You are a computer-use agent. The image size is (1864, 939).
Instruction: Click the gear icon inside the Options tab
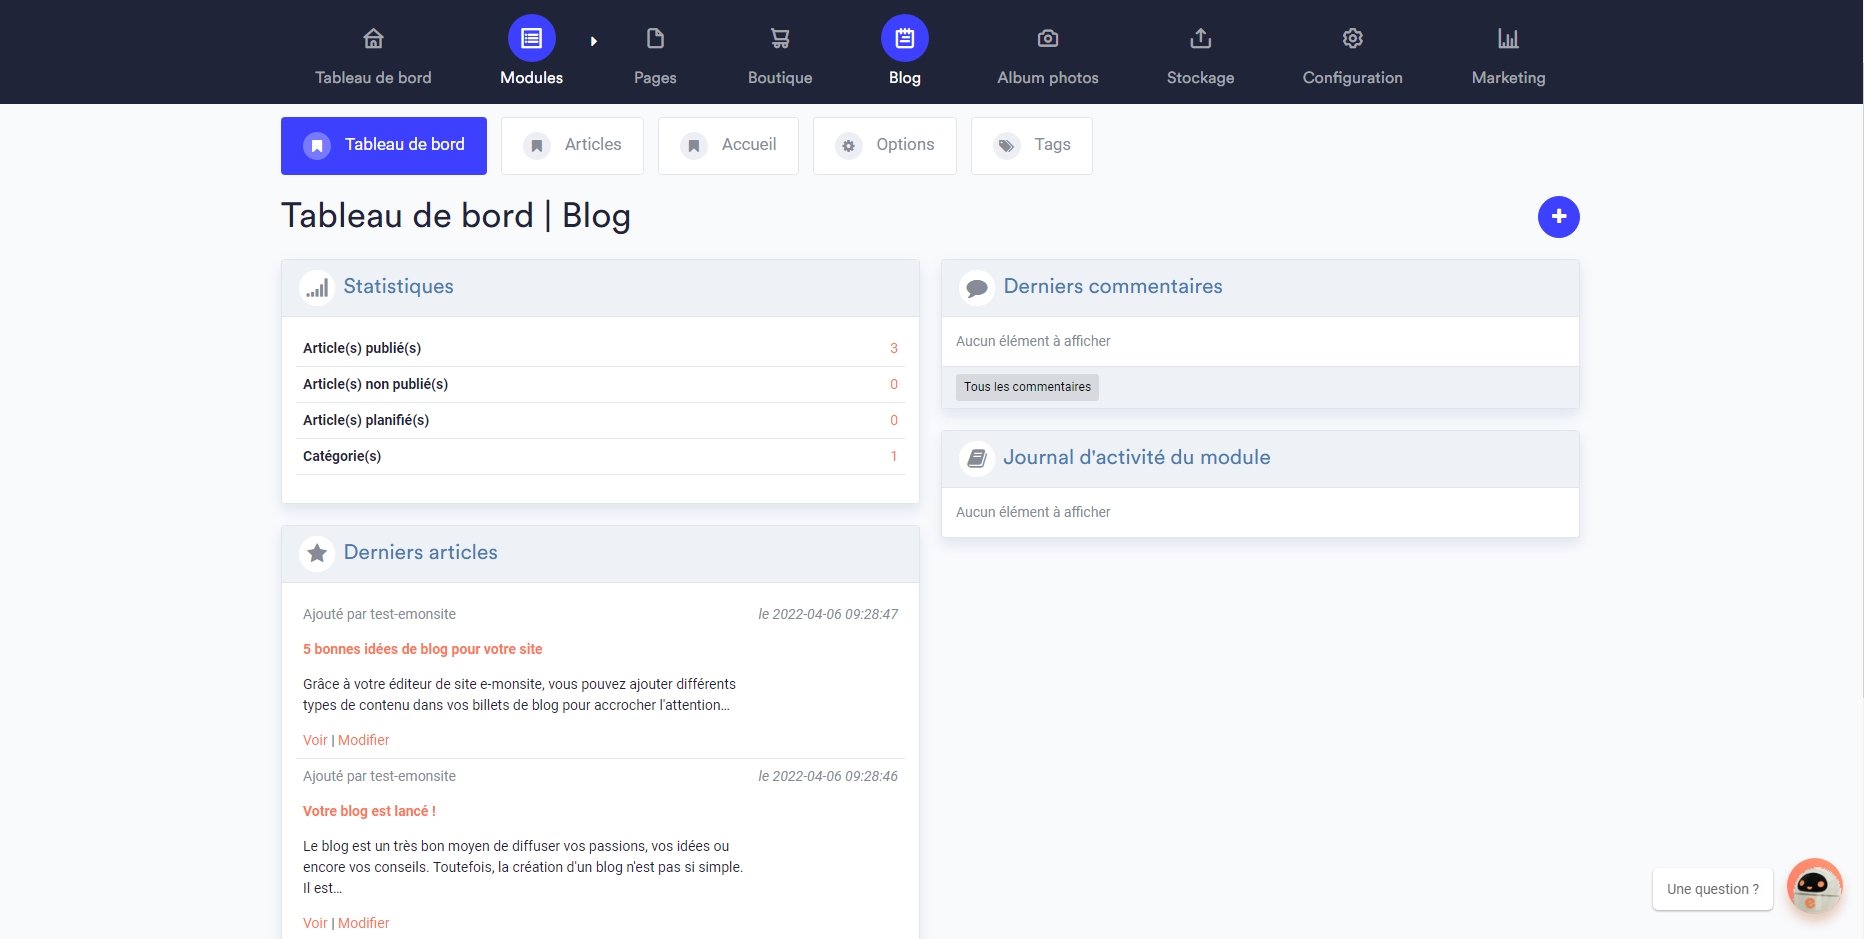click(849, 145)
